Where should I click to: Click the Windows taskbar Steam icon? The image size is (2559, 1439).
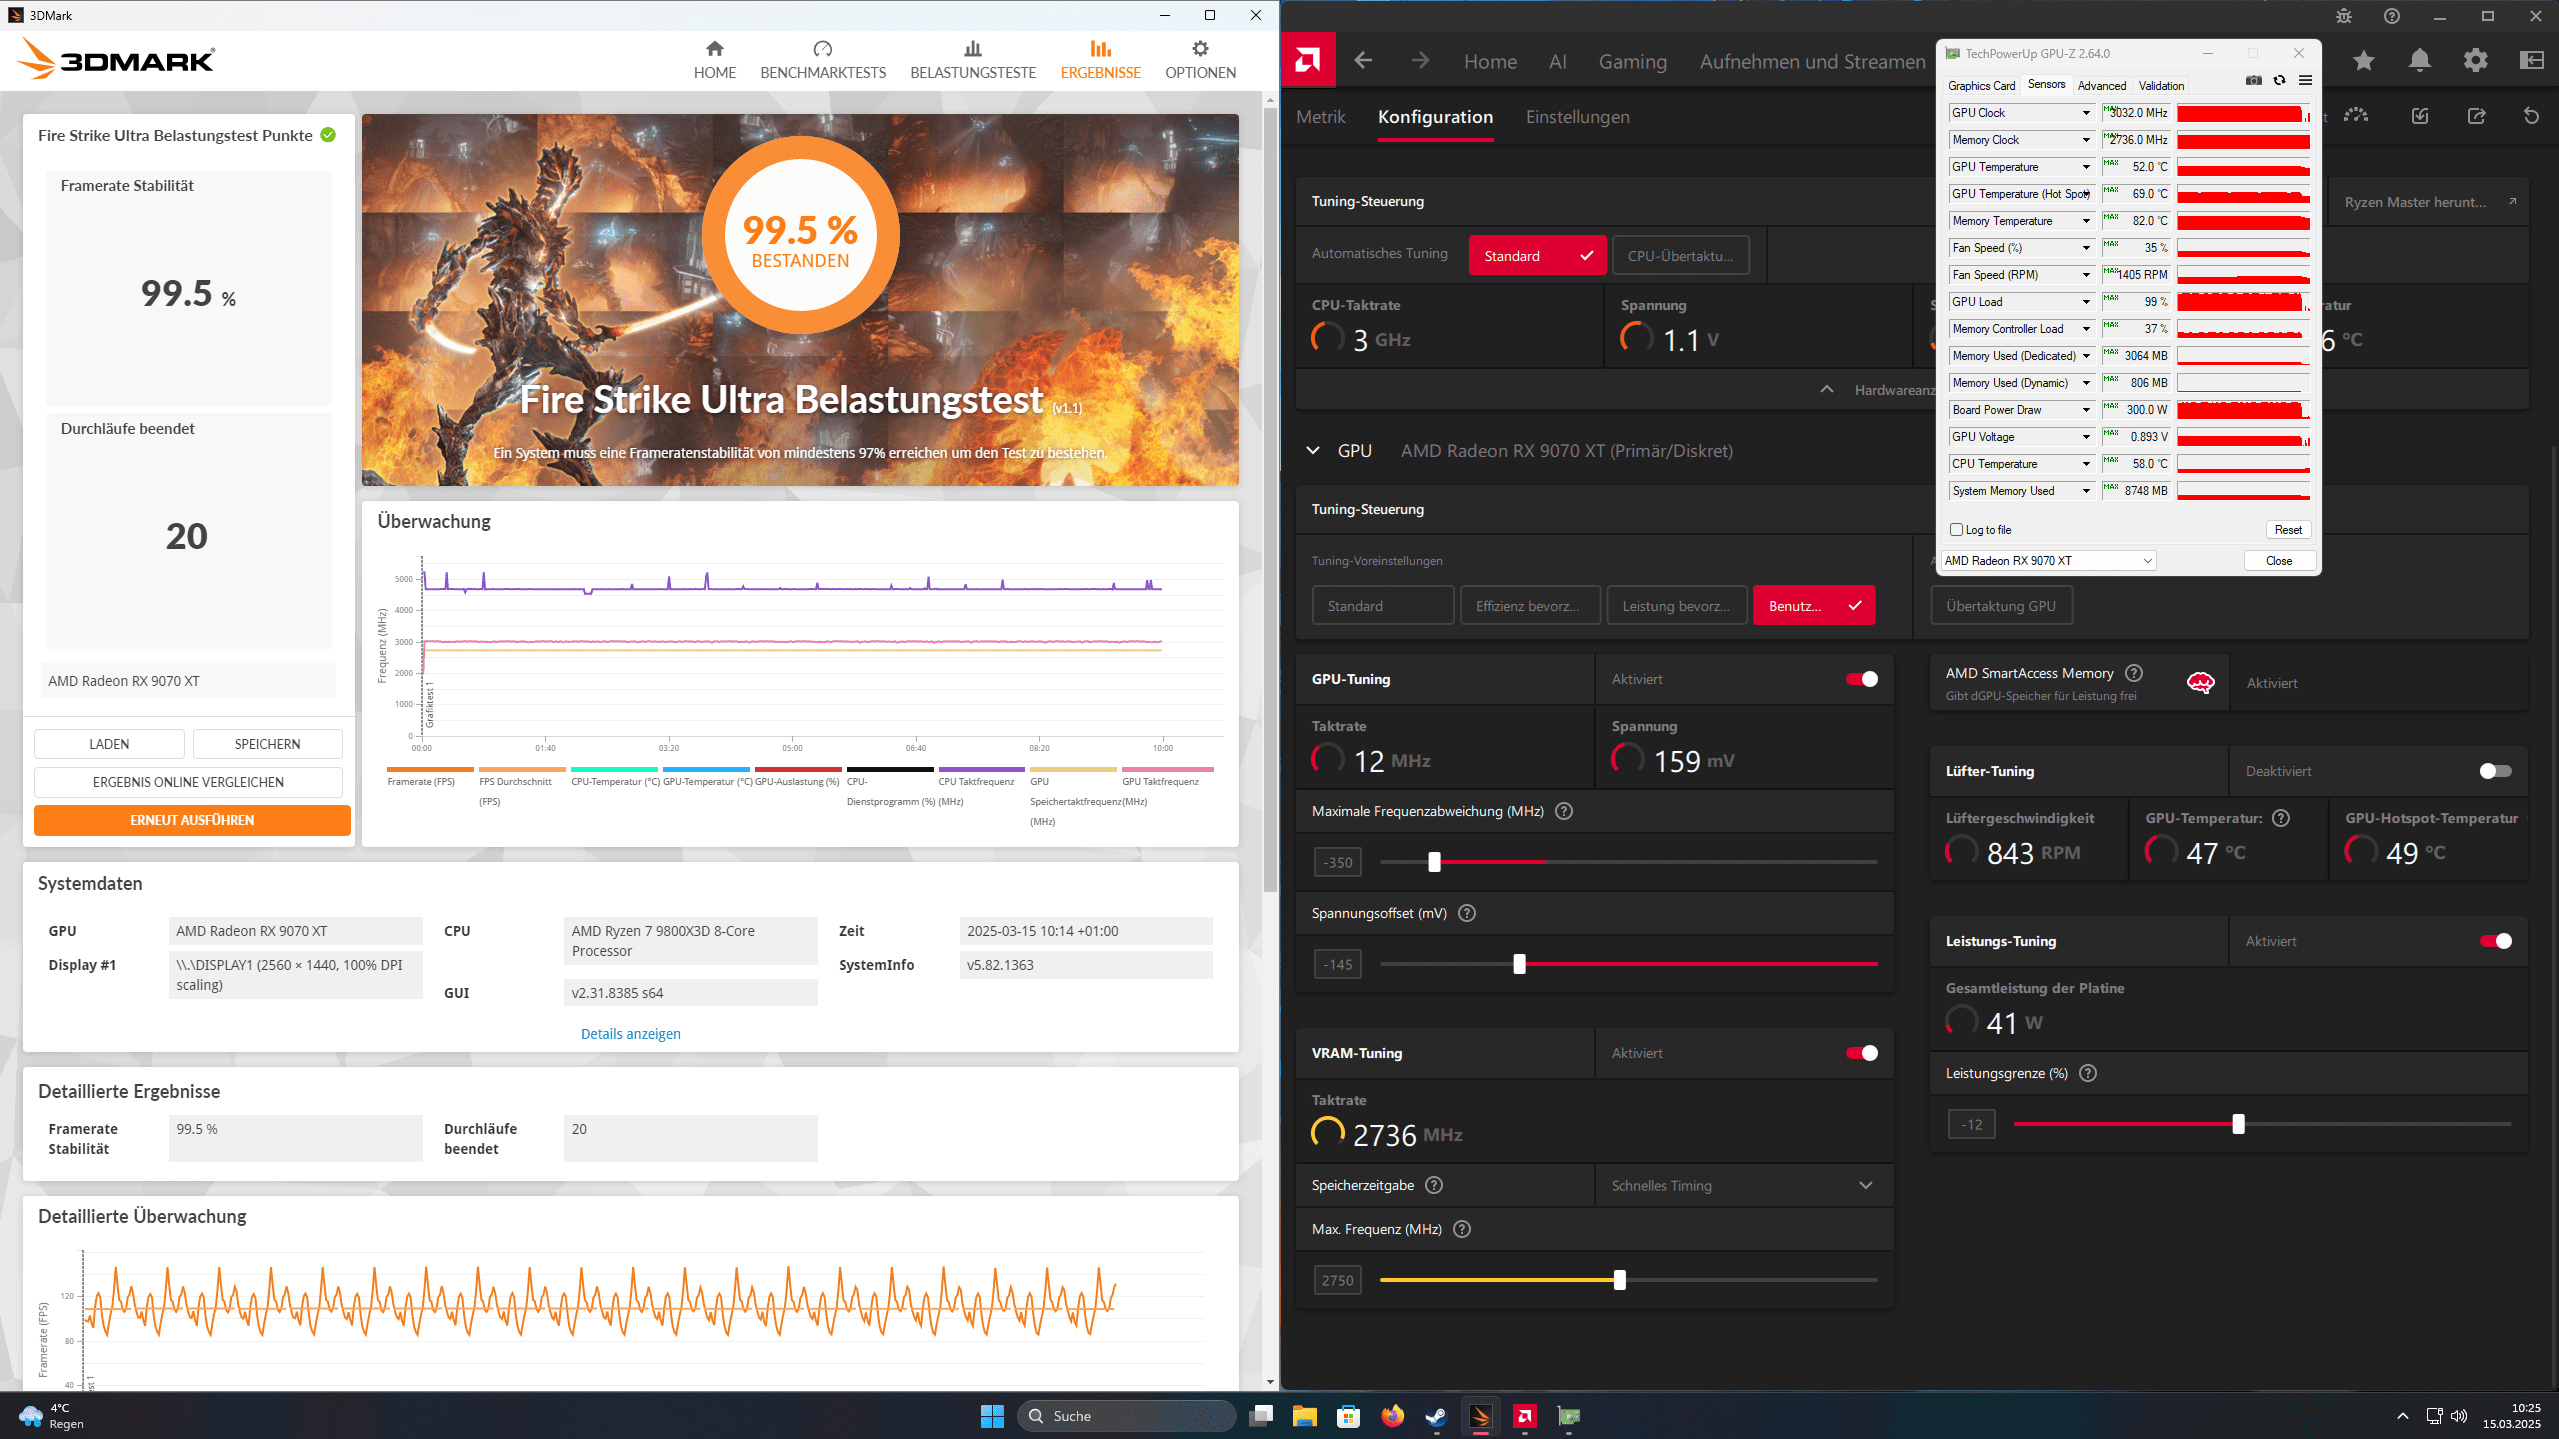(1436, 1414)
